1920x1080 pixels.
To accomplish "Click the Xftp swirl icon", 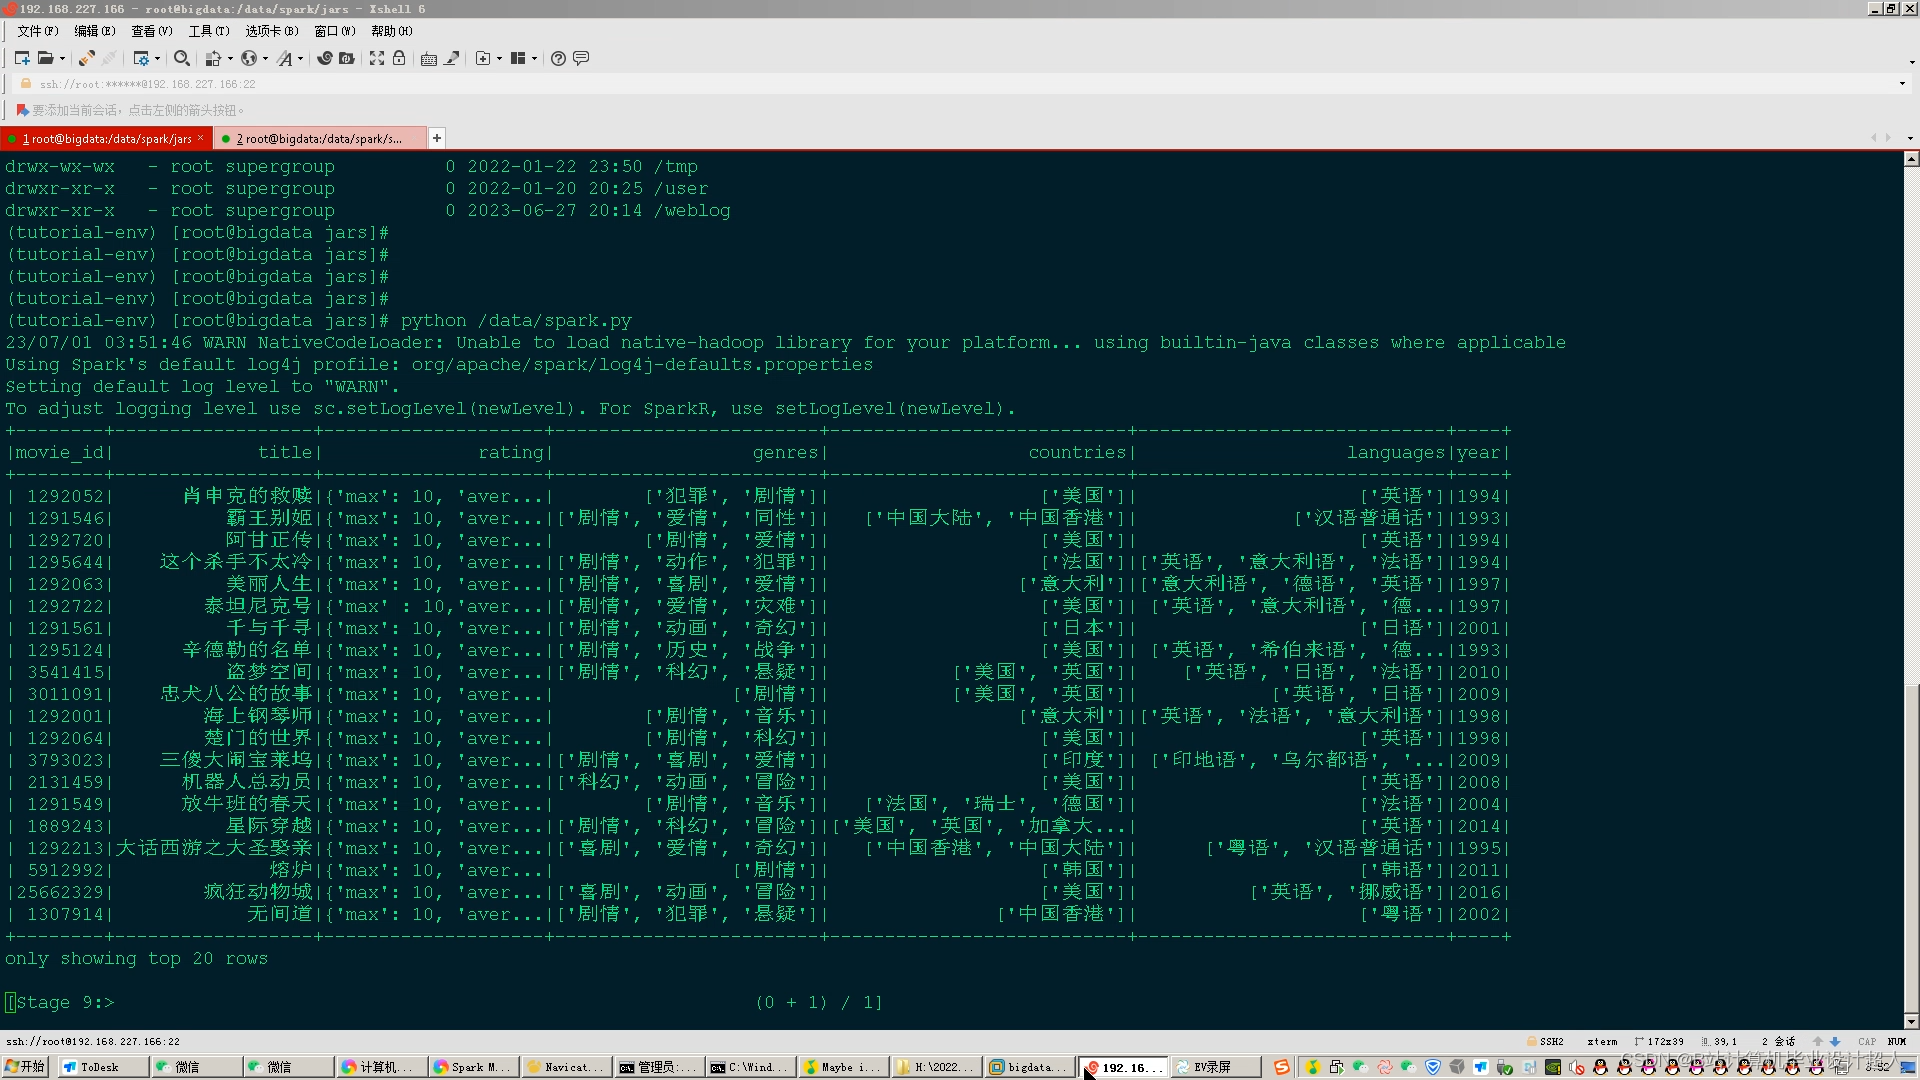I will point(324,58).
